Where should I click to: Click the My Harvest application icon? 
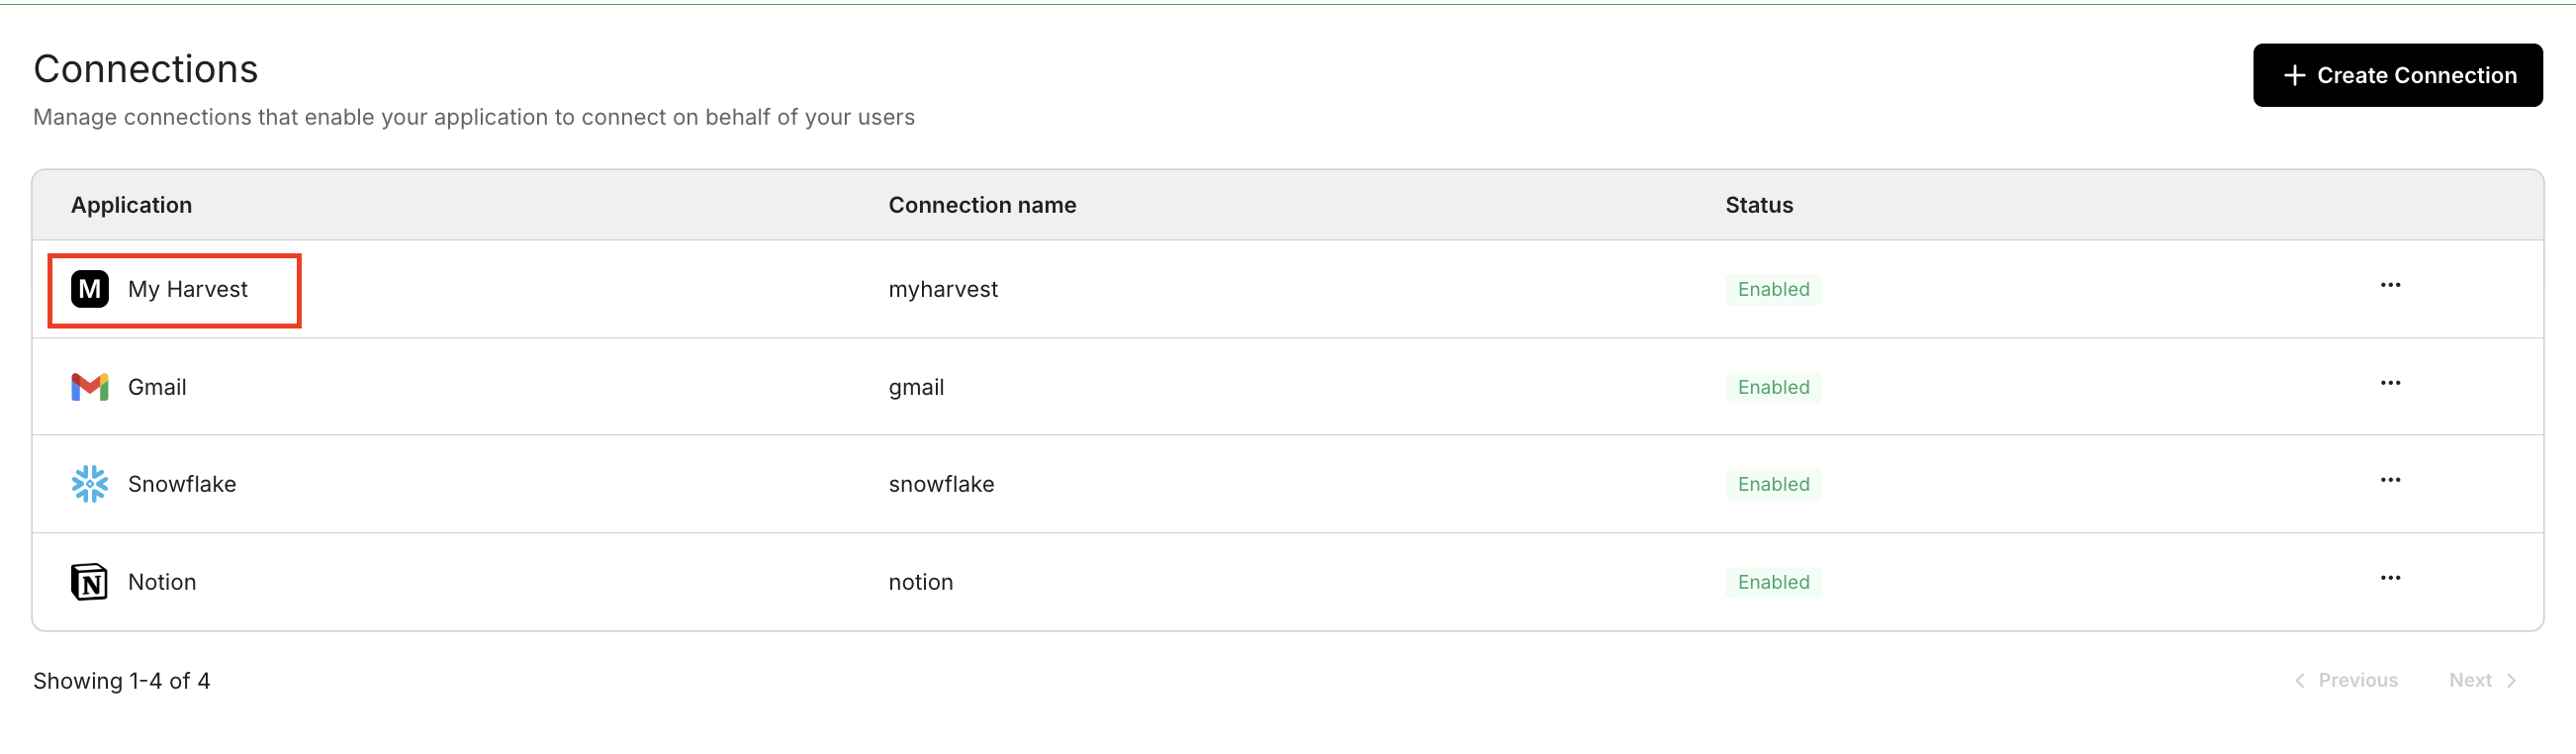pos(89,290)
